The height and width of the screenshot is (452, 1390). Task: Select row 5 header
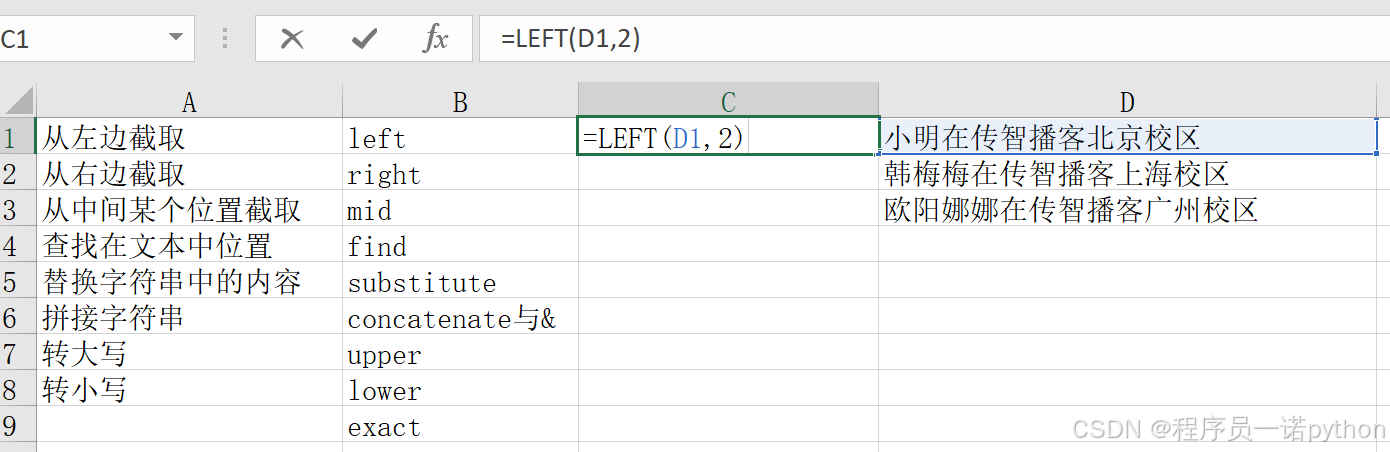coord(18,280)
